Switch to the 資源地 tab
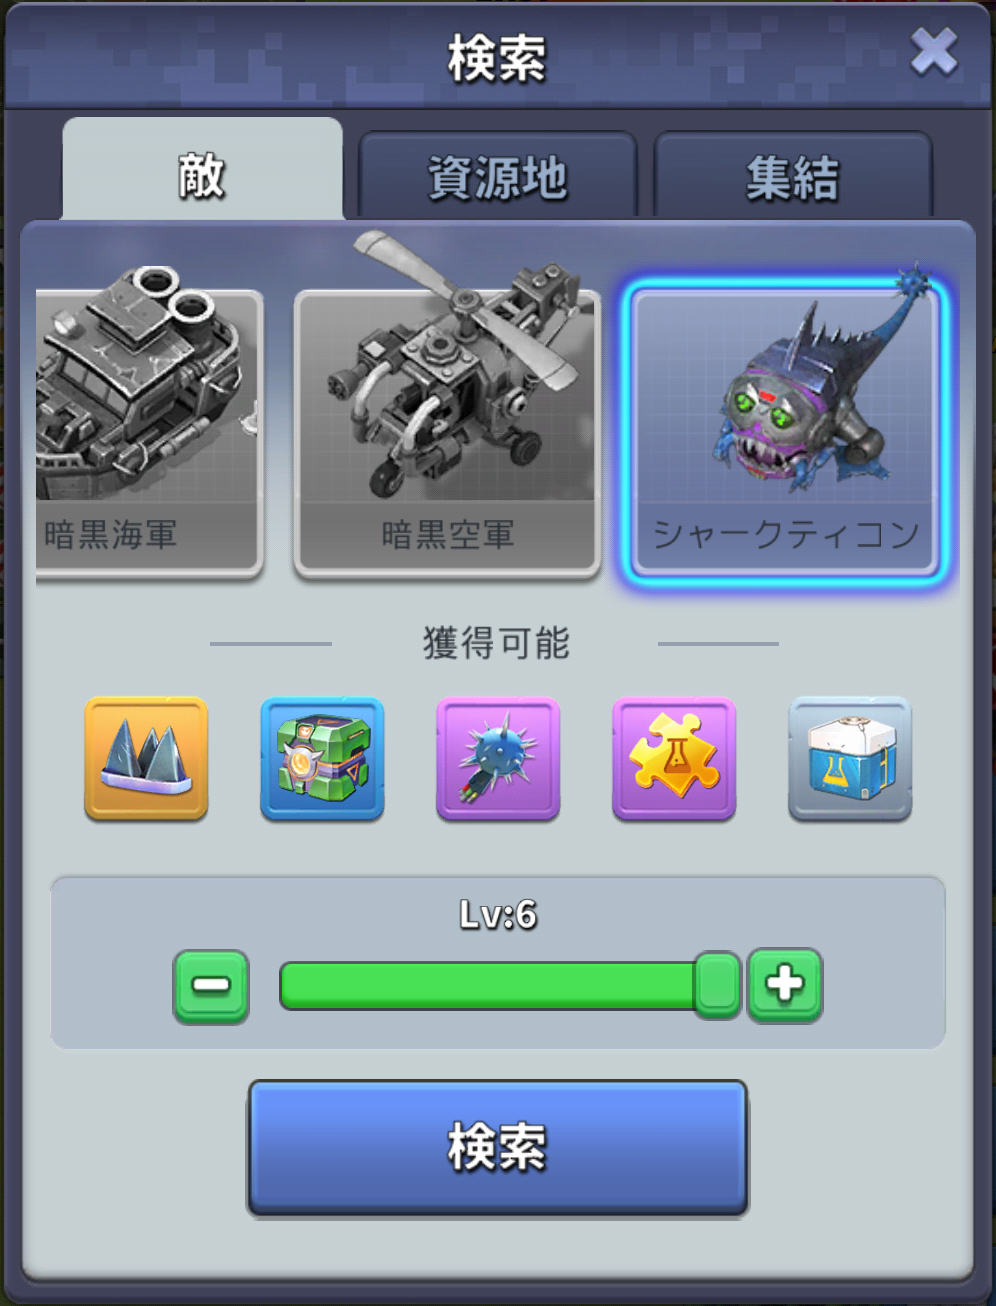Image resolution: width=996 pixels, height=1306 pixels. [497, 176]
